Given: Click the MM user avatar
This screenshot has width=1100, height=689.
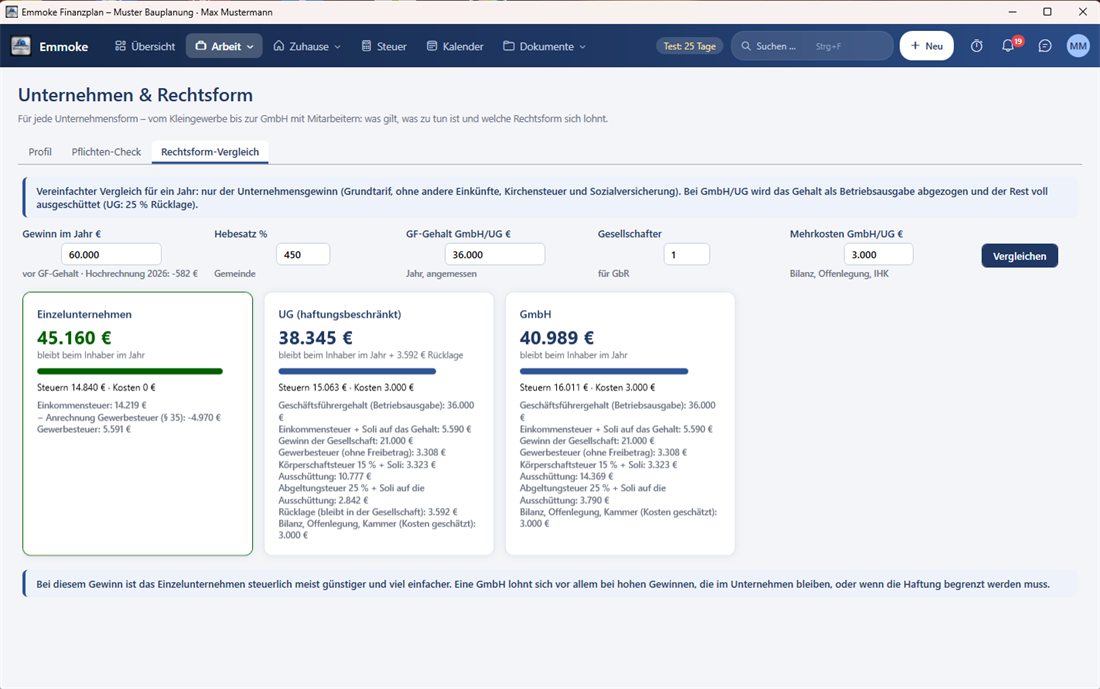Looking at the screenshot, I should (x=1078, y=46).
